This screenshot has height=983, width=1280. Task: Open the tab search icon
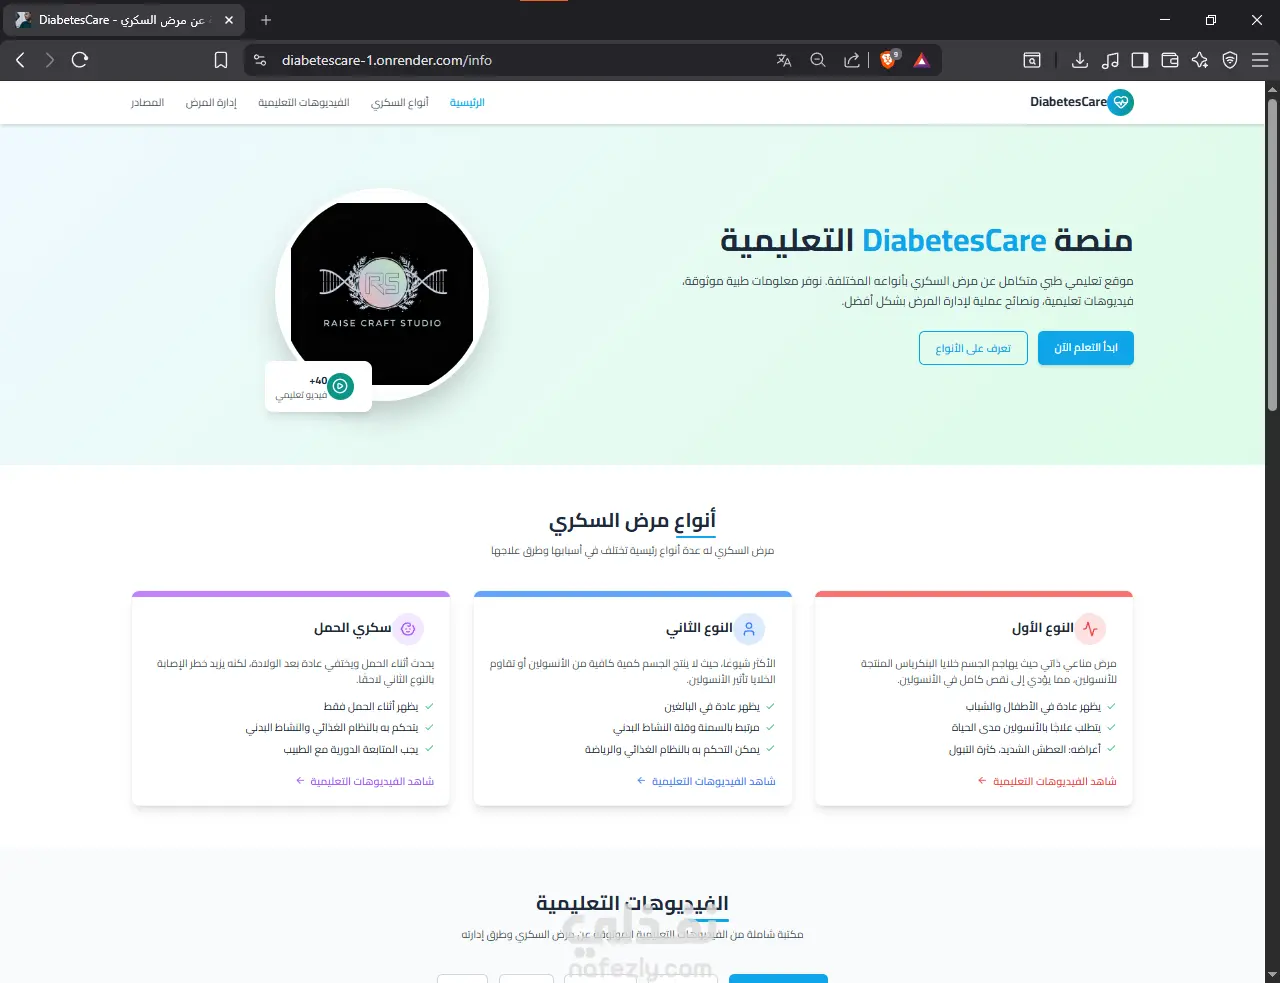pos(1032,60)
